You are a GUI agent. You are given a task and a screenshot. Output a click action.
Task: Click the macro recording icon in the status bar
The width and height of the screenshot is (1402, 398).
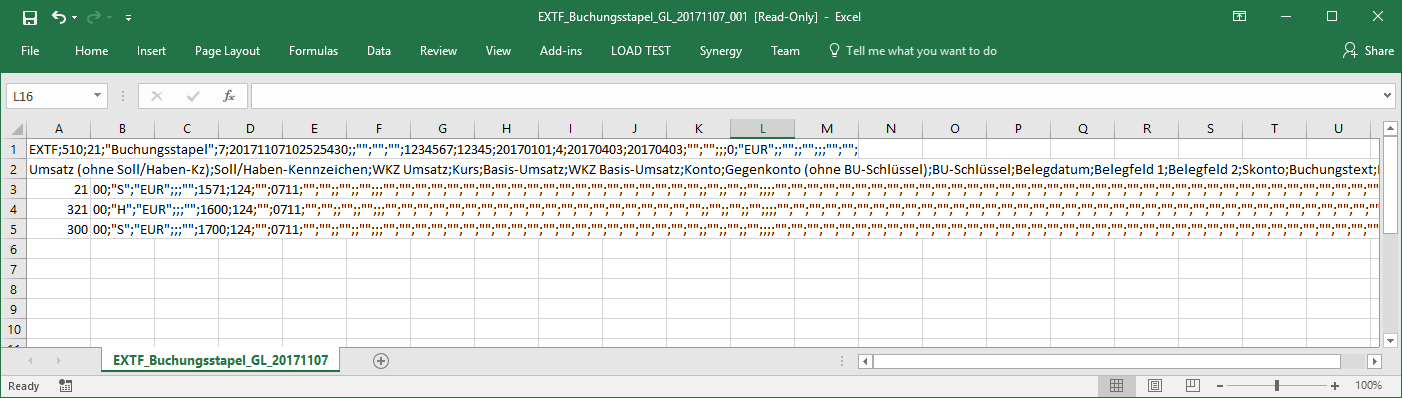(x=65, y=385)
